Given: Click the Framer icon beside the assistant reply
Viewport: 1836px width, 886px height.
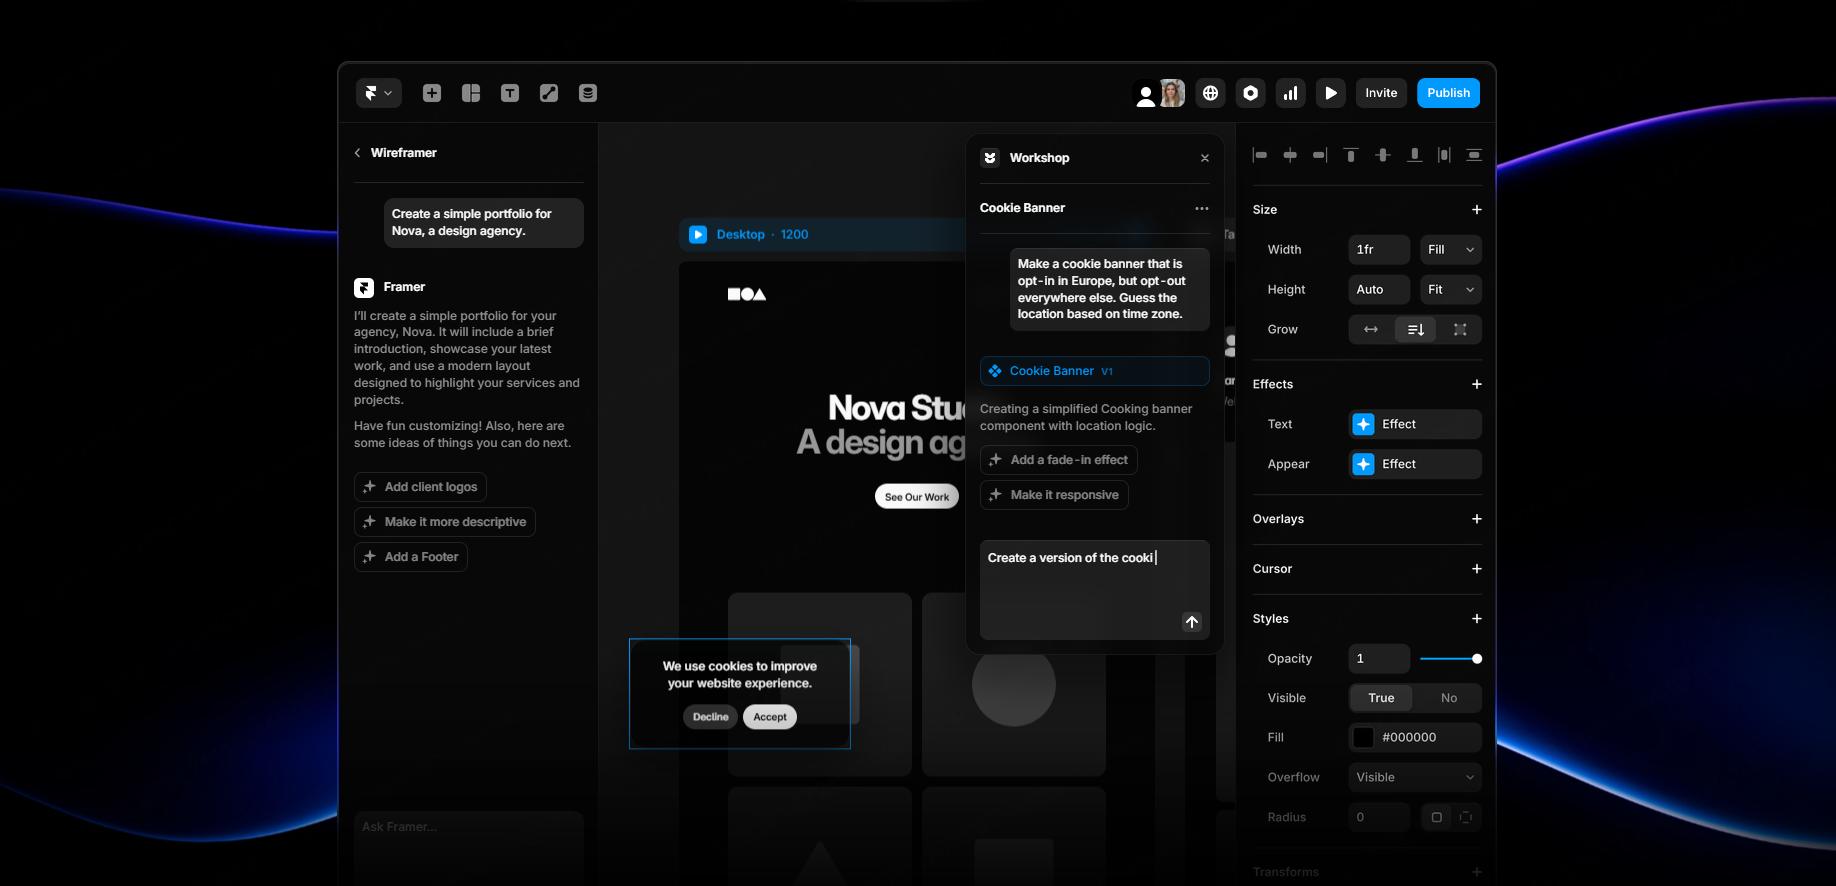Looking at the screenshot, I should (x=364, y=288).
